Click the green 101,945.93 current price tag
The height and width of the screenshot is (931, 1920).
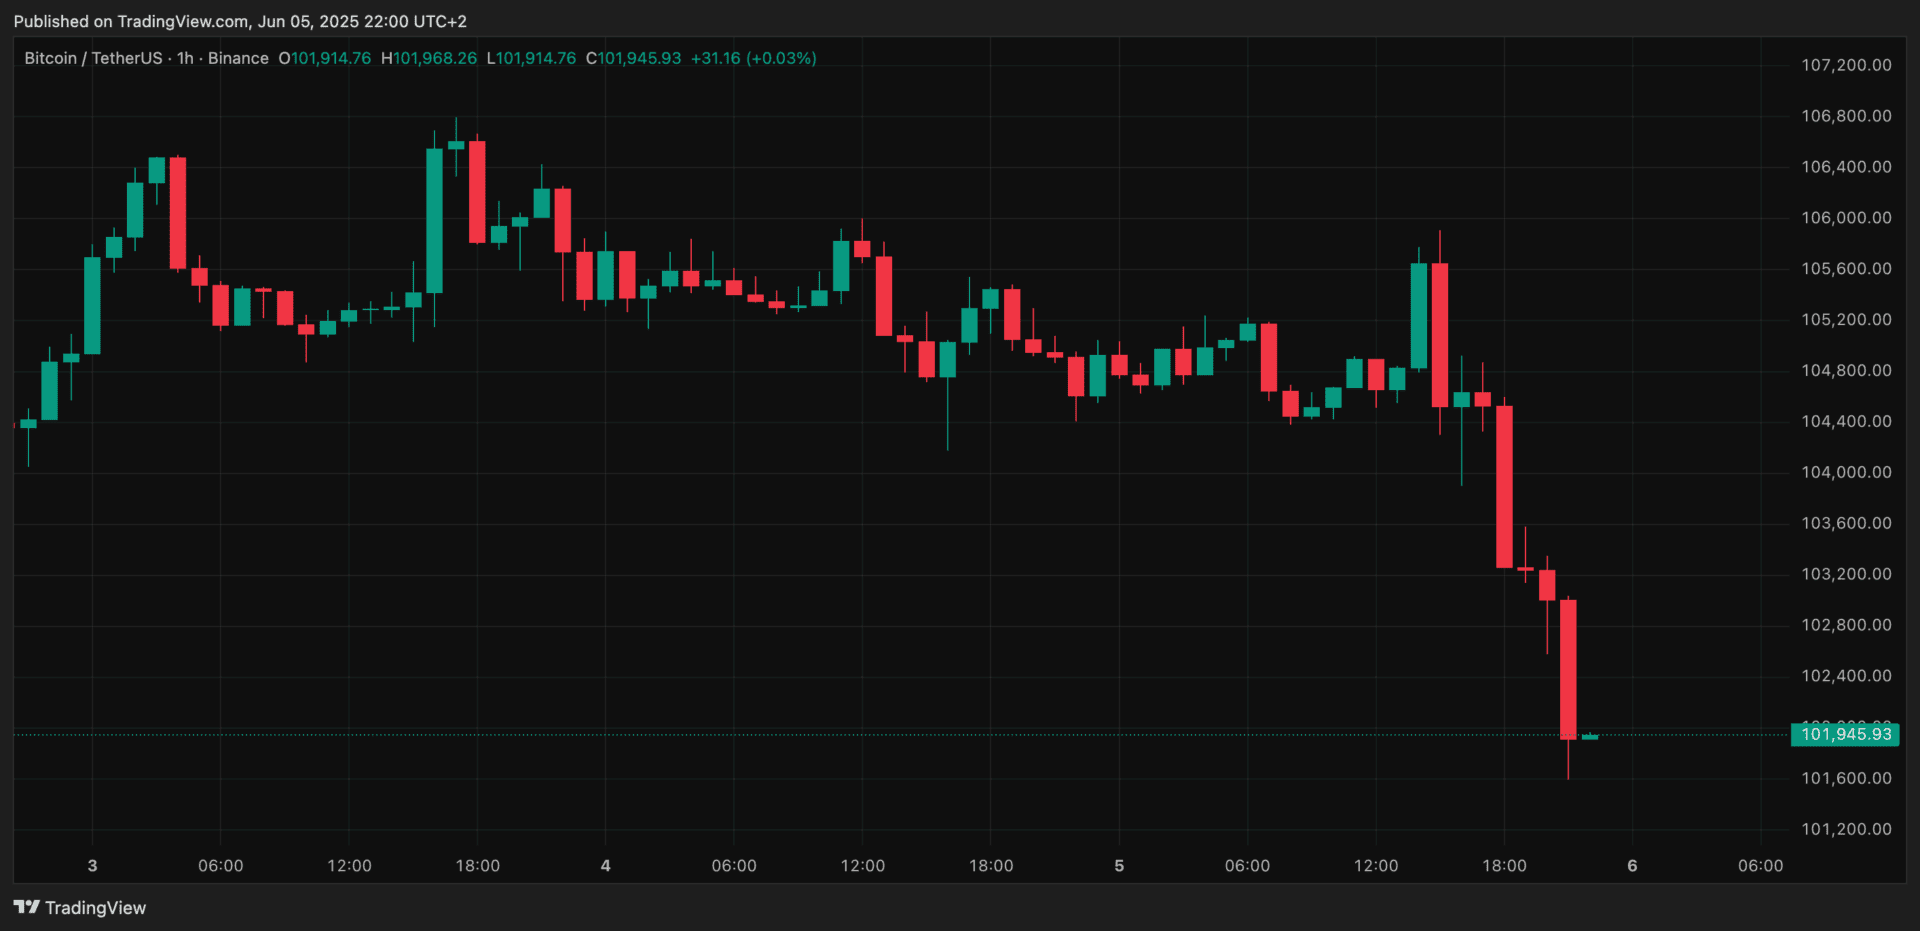[x=1845, y=734]
